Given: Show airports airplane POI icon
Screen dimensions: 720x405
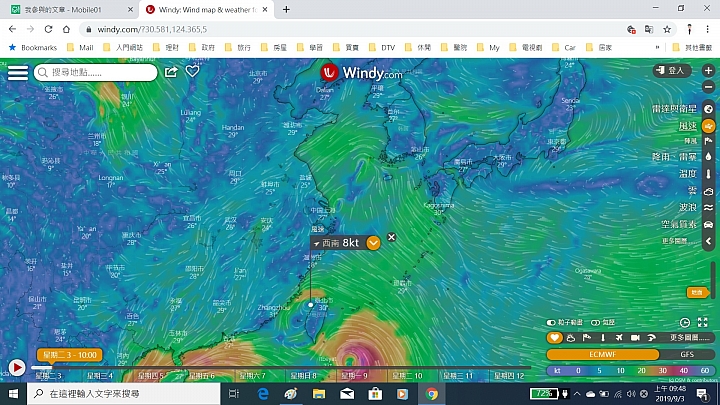Looking at the screenshot, I should click(619, 338).
